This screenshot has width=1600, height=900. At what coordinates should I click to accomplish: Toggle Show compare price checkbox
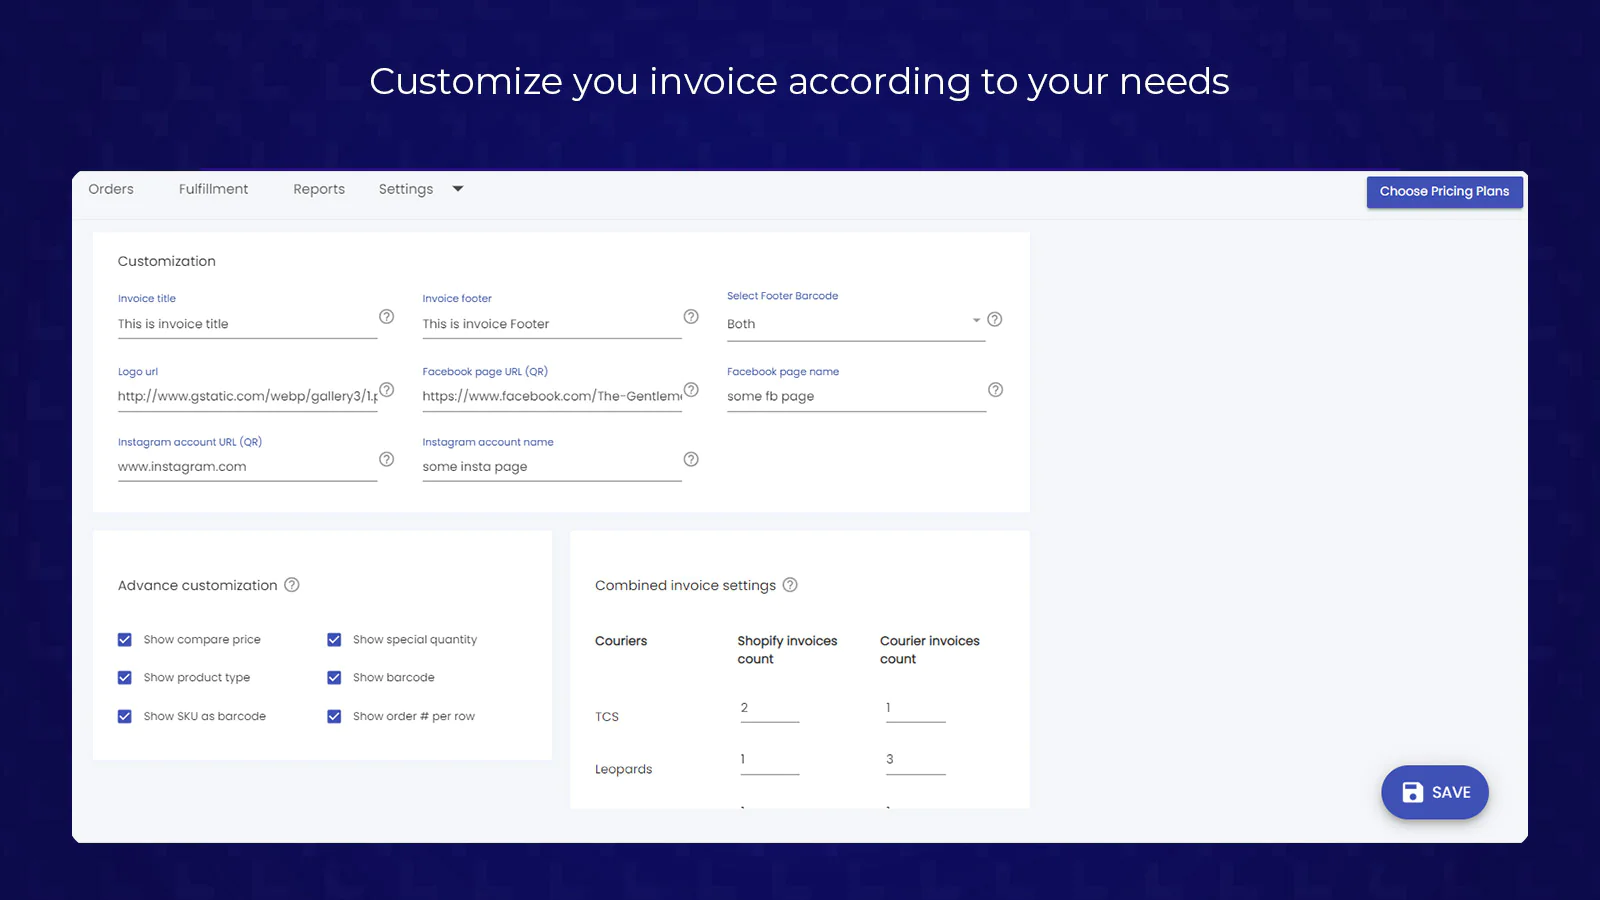point(125,640)
